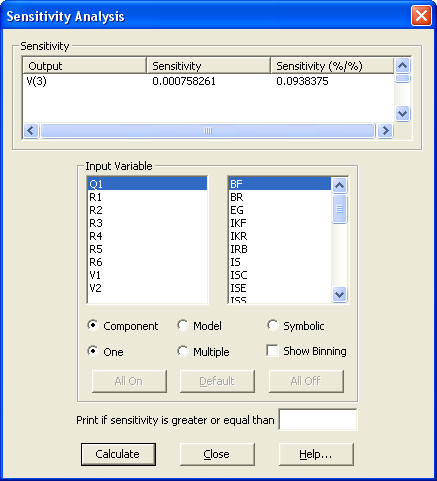Click left arrow of horizontal scrollbar

tap(31, 130)
